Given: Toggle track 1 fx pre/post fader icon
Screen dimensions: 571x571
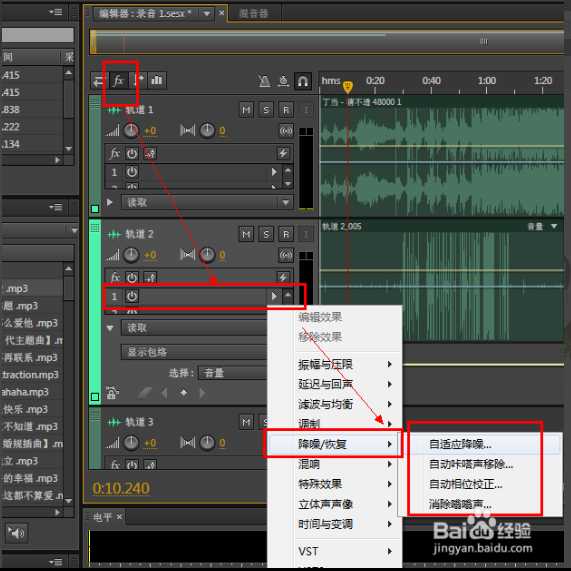Looking at the screenshot, I should coord(150,154).
